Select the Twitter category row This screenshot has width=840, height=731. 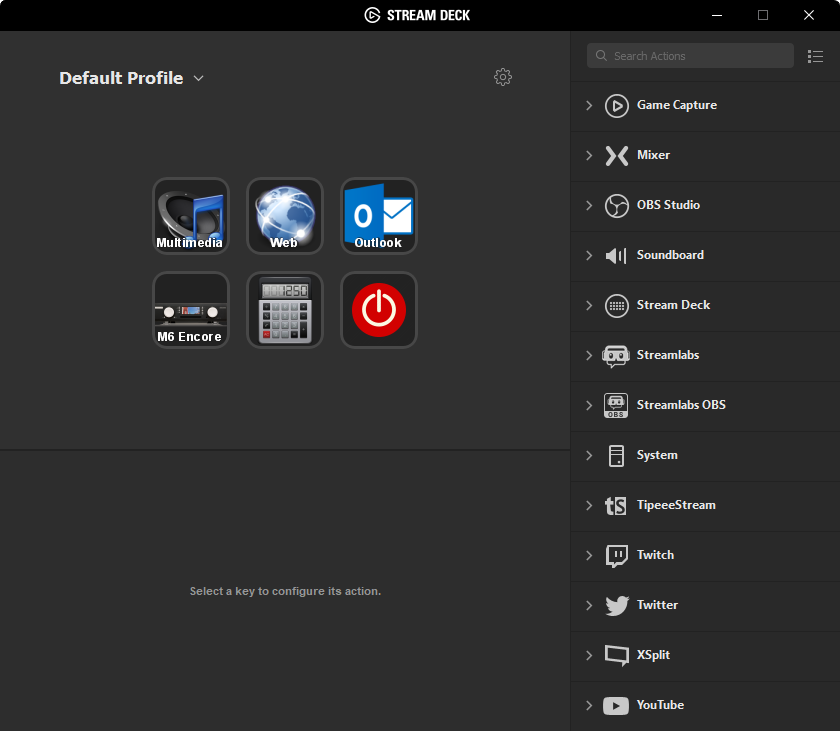point(657,605)
